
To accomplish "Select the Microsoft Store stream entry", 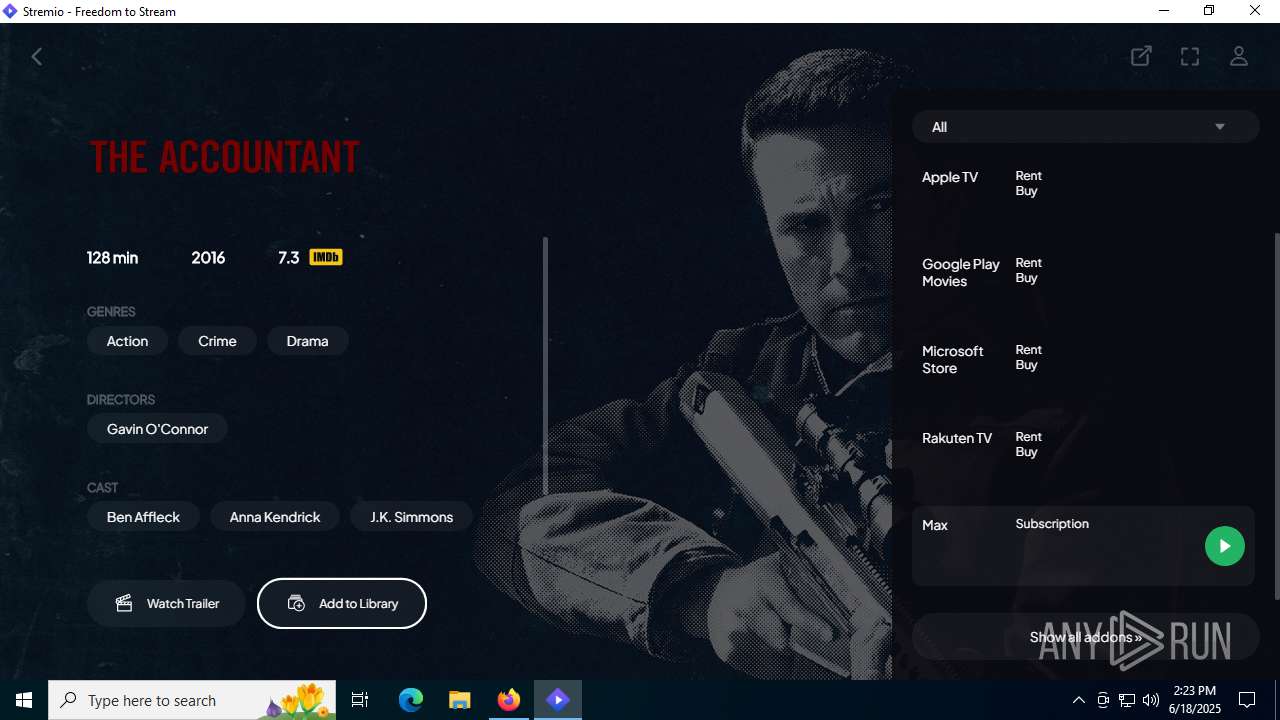I will [1083, 371].
